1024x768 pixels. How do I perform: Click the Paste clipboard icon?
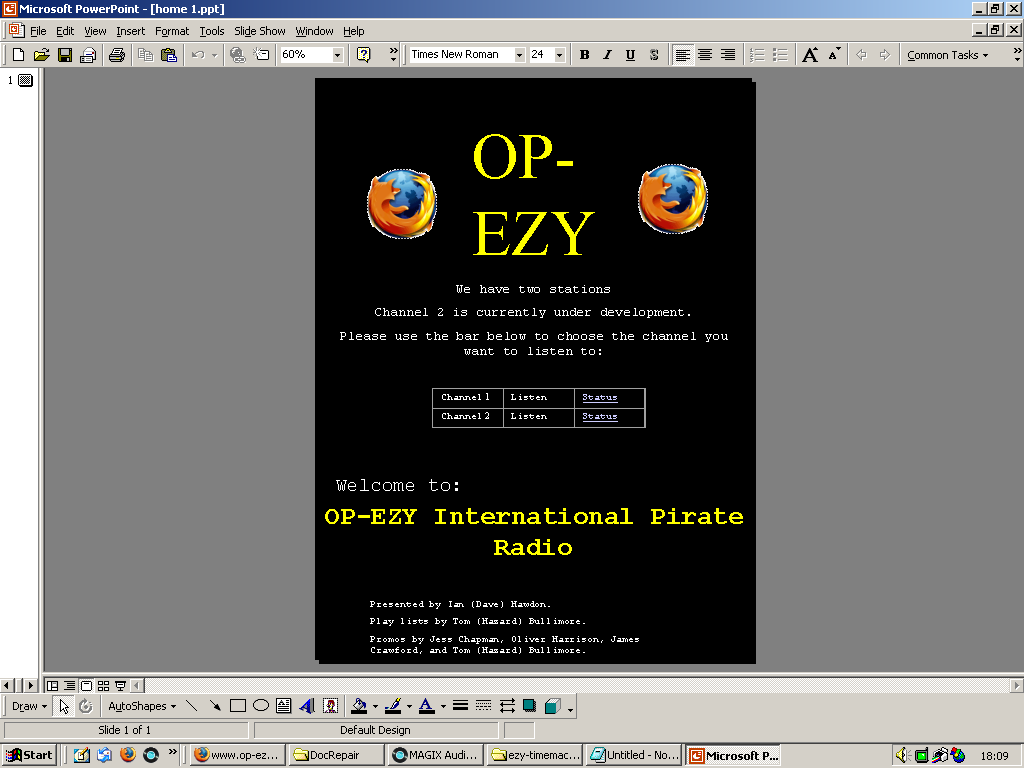pos(168,55)
